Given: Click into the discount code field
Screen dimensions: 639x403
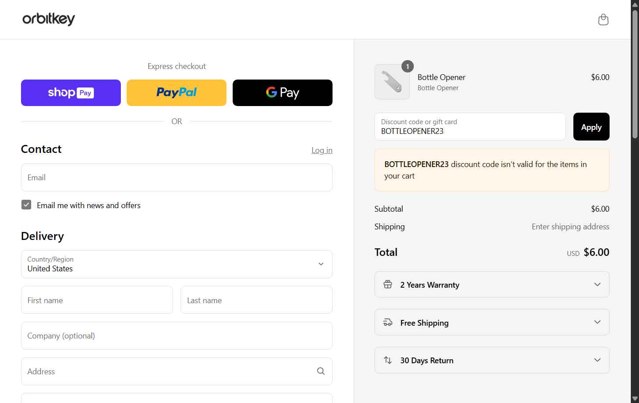Looking at the screenshot, I should tap(469, 127).
